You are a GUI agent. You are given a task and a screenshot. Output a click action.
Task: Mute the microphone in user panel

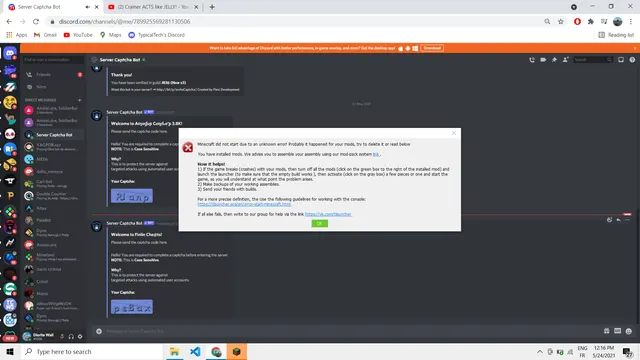(x=62, y=336)
